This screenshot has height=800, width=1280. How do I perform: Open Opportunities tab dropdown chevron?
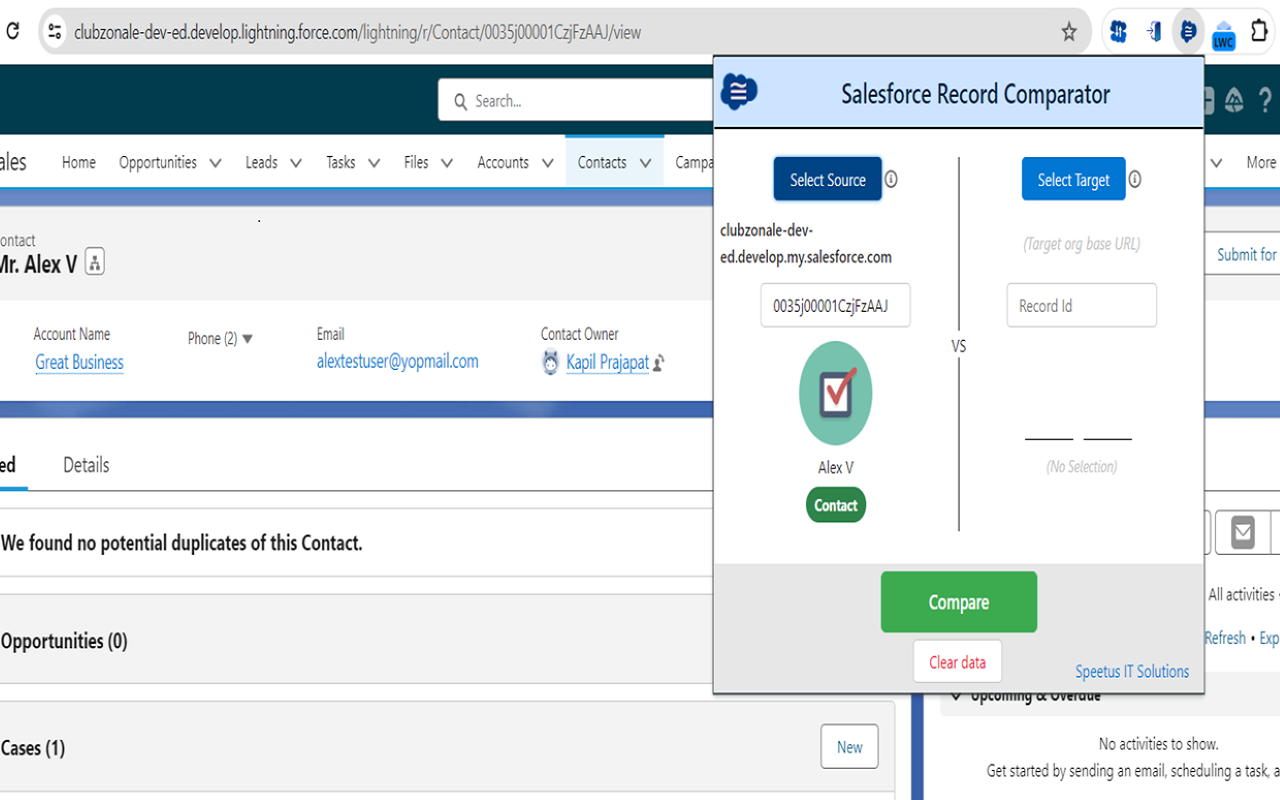coord(215,163)
